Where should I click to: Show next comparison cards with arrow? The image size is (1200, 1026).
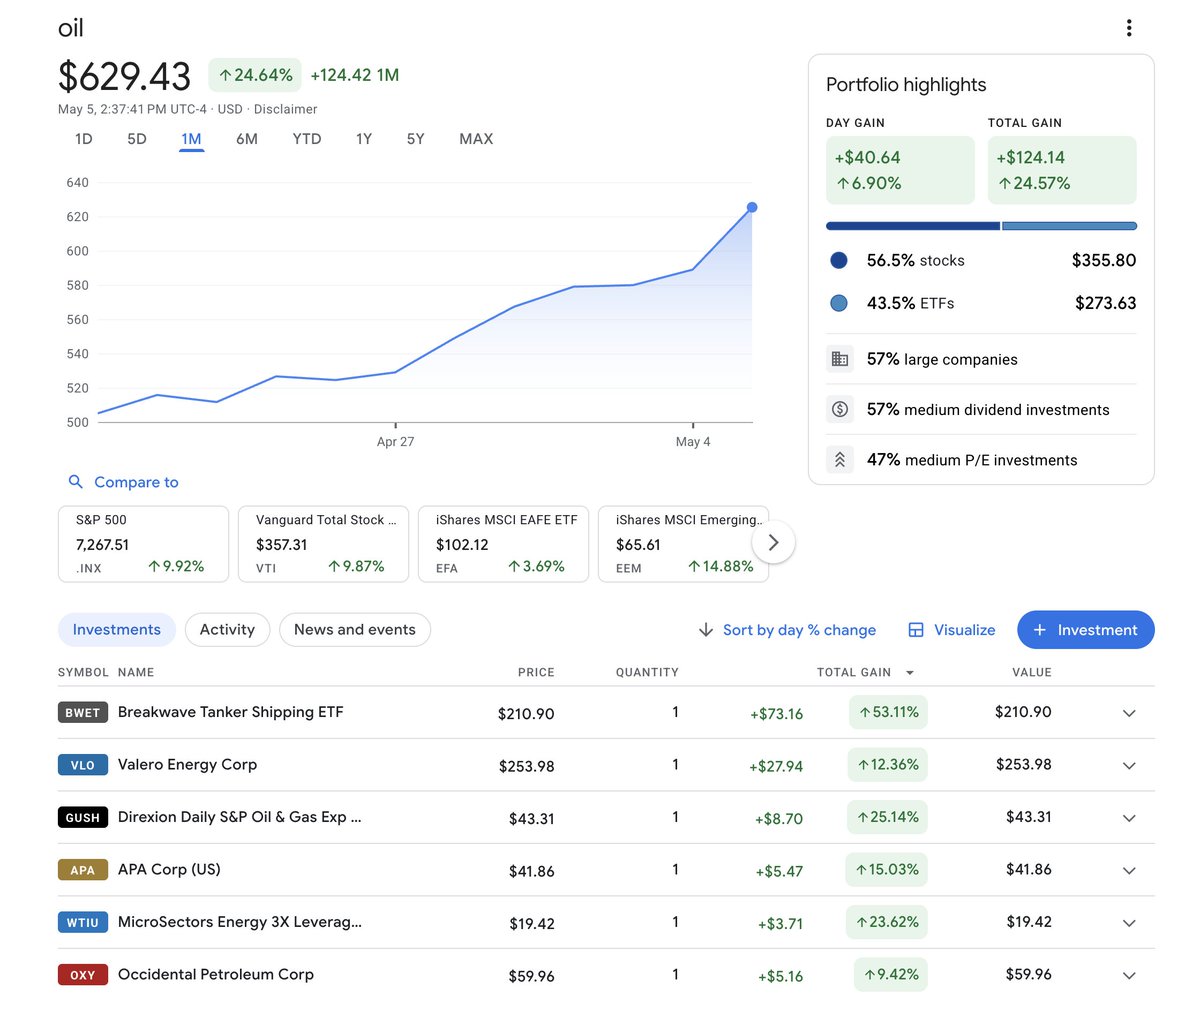pyautogui.click(x=773, y=543)
